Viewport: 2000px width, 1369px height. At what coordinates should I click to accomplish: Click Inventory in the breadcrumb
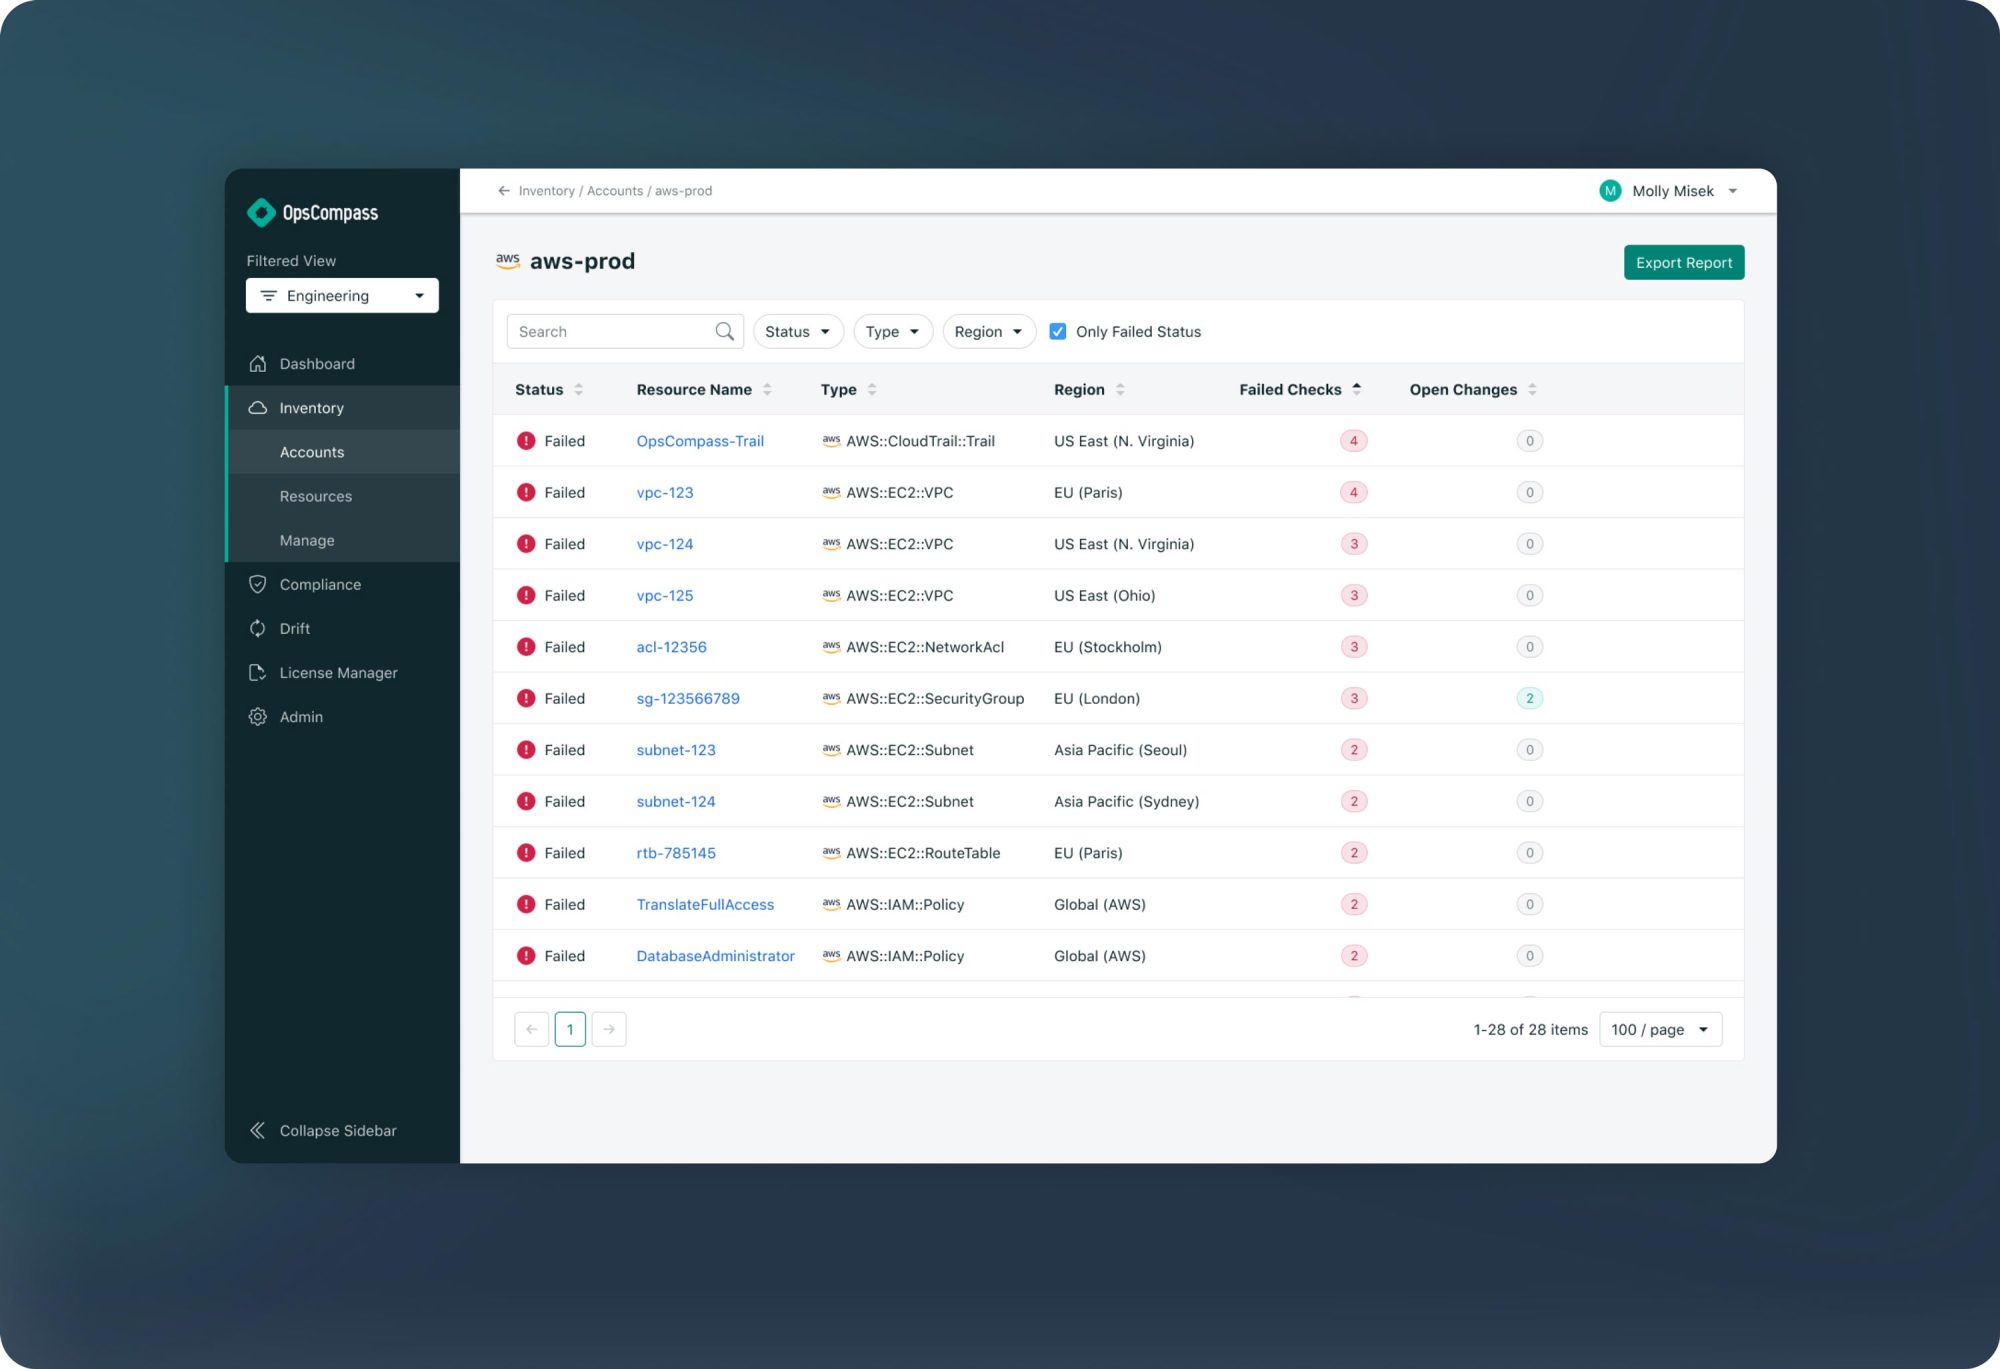[547, 190]
